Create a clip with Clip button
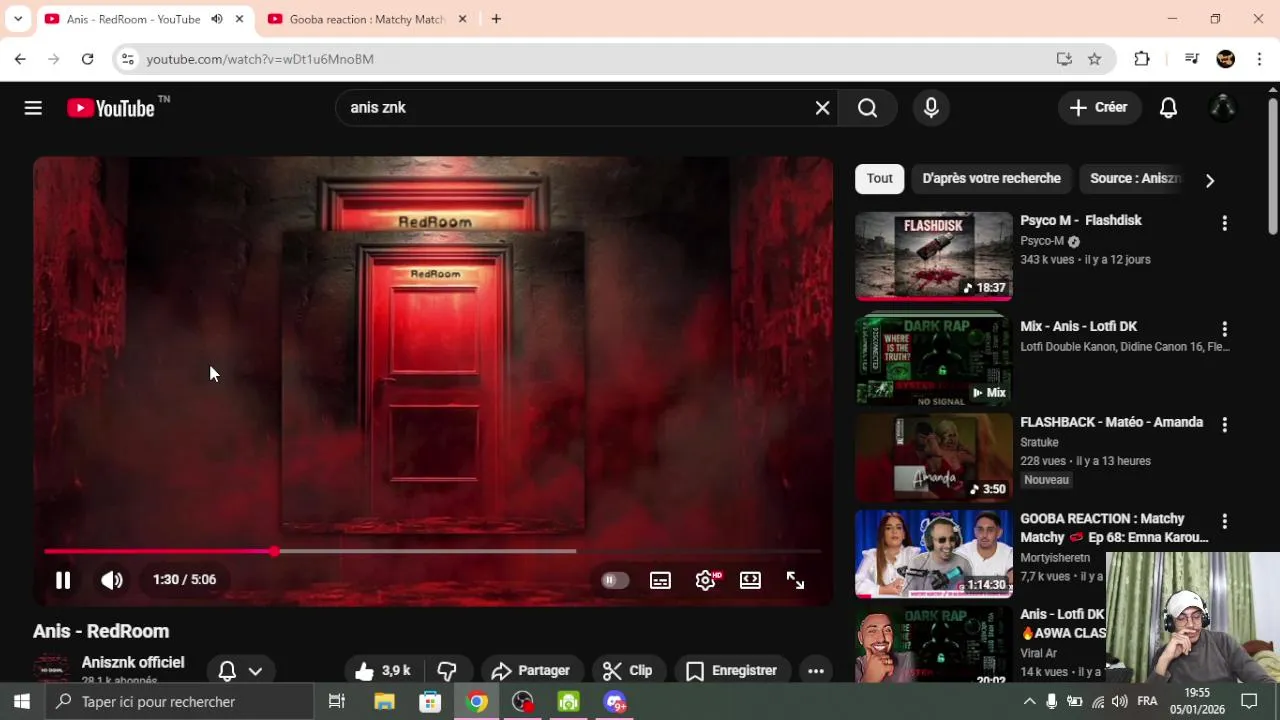 [627, 671]
